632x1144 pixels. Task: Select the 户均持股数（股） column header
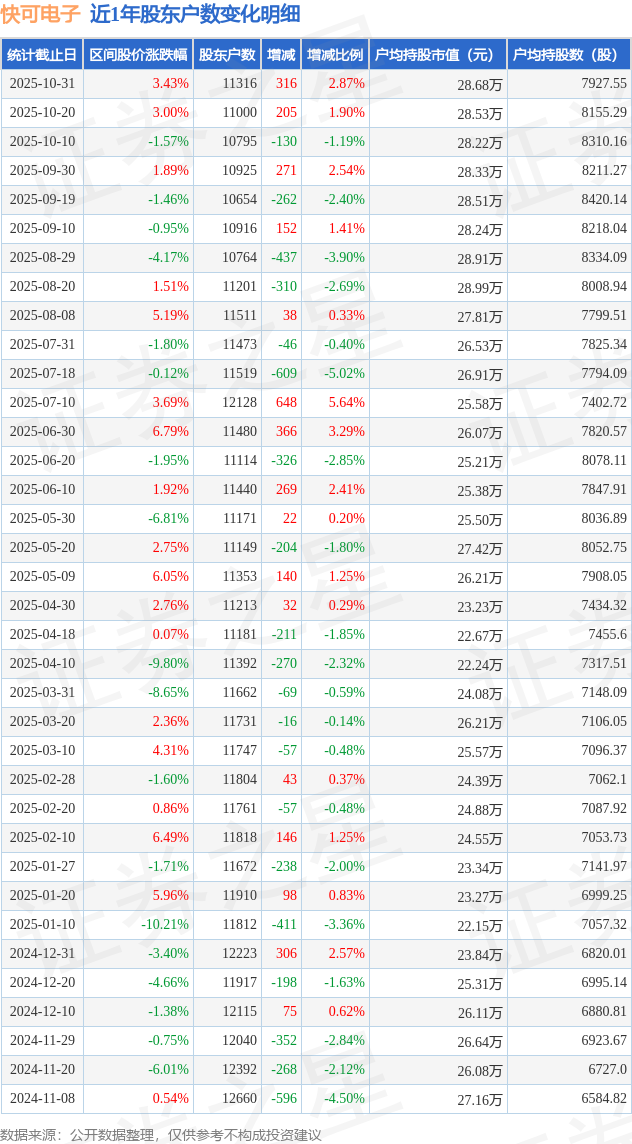[568, 55]
